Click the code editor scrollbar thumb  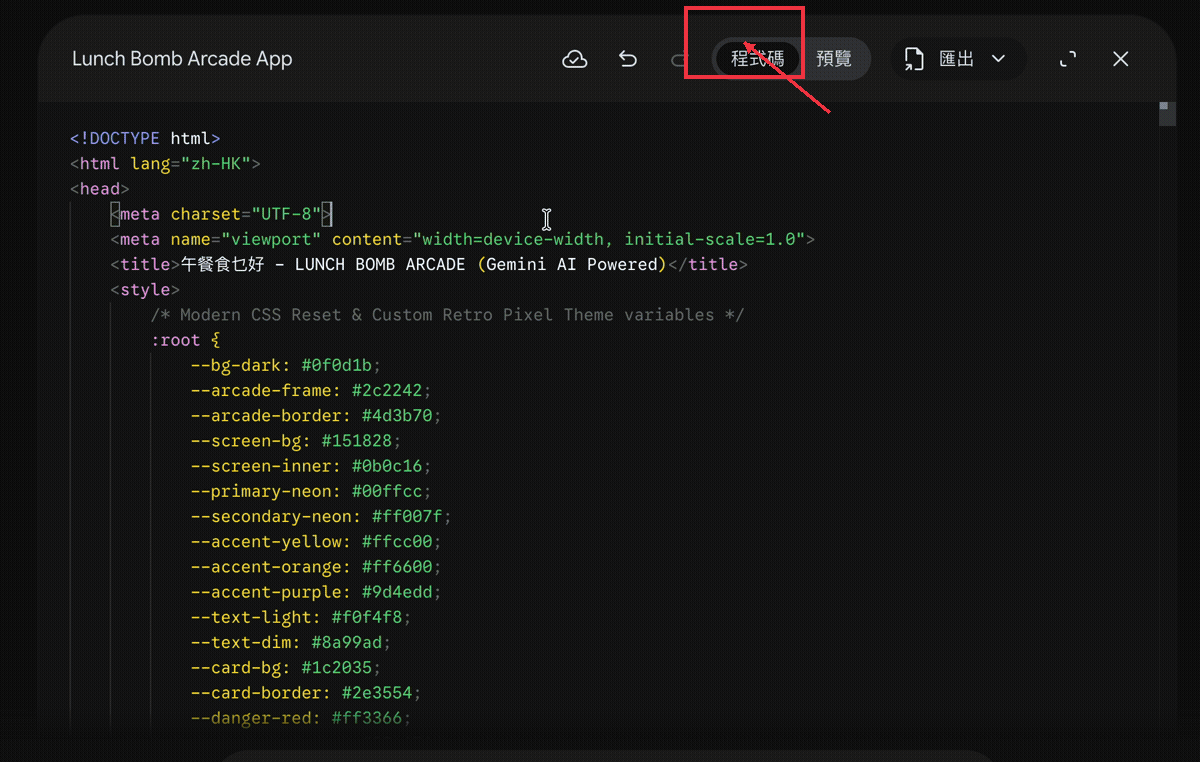coord(1167,113)
